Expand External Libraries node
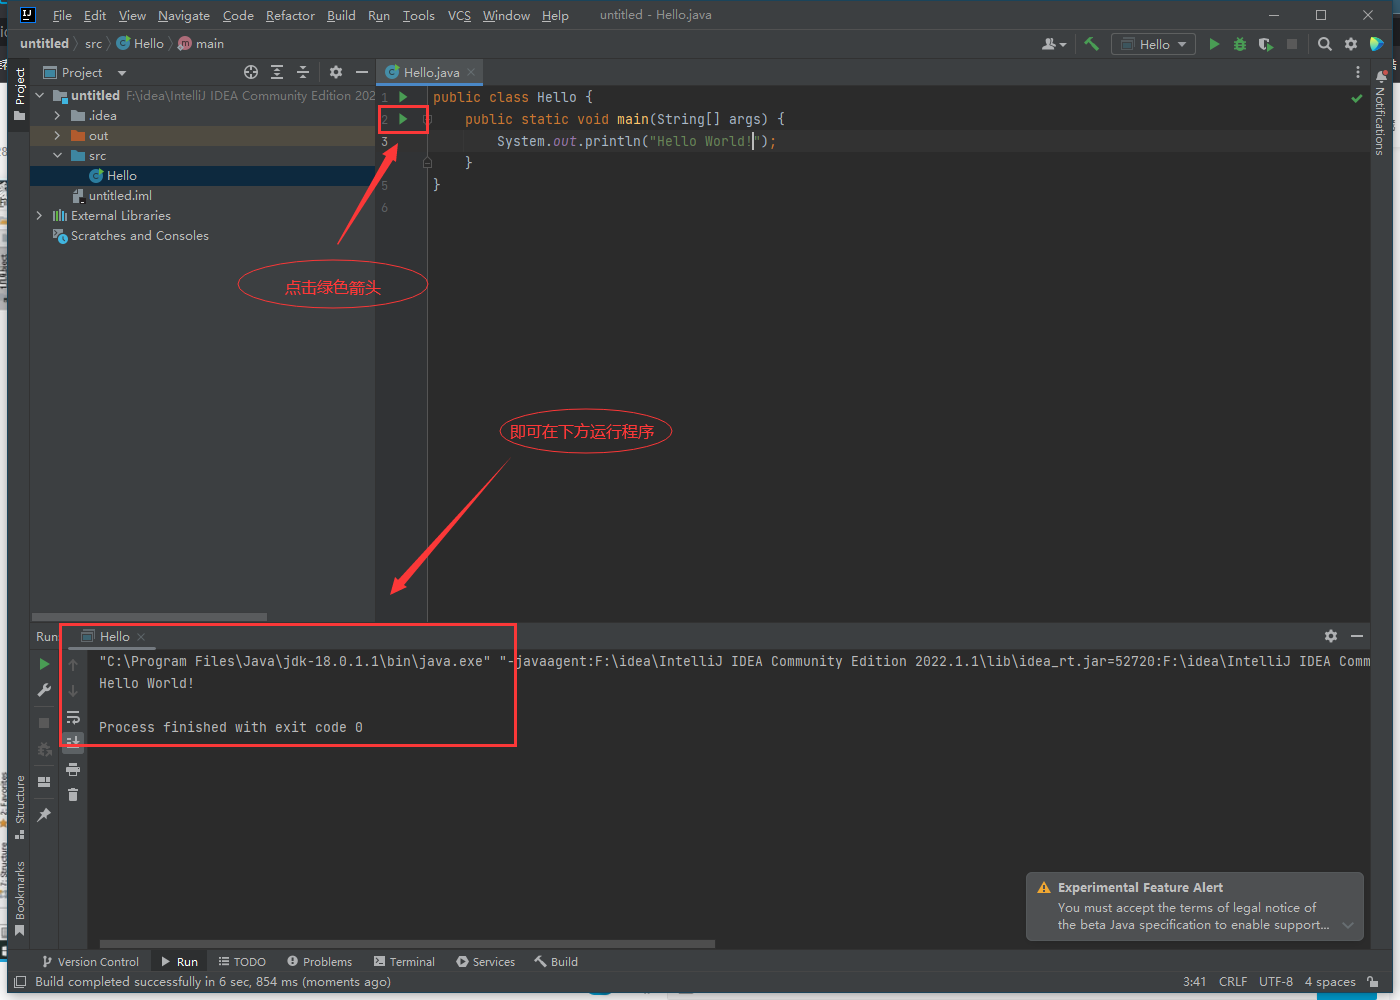 pos(39,216)
